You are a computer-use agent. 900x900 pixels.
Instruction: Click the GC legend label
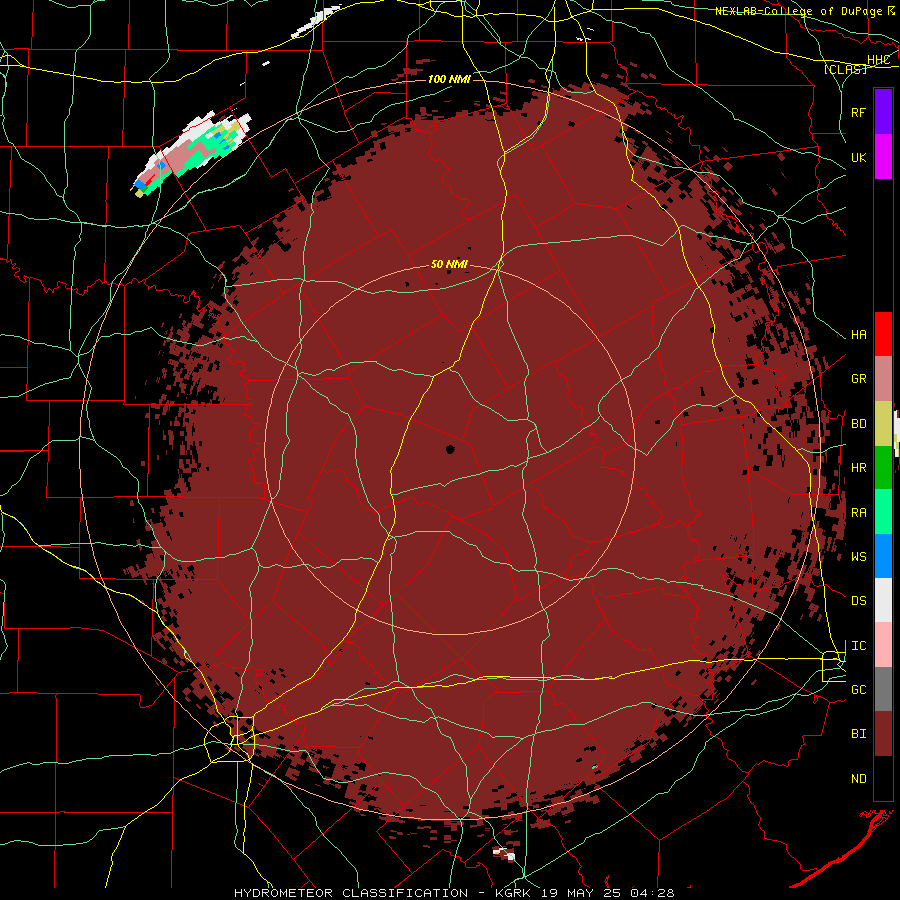(858, 690)
